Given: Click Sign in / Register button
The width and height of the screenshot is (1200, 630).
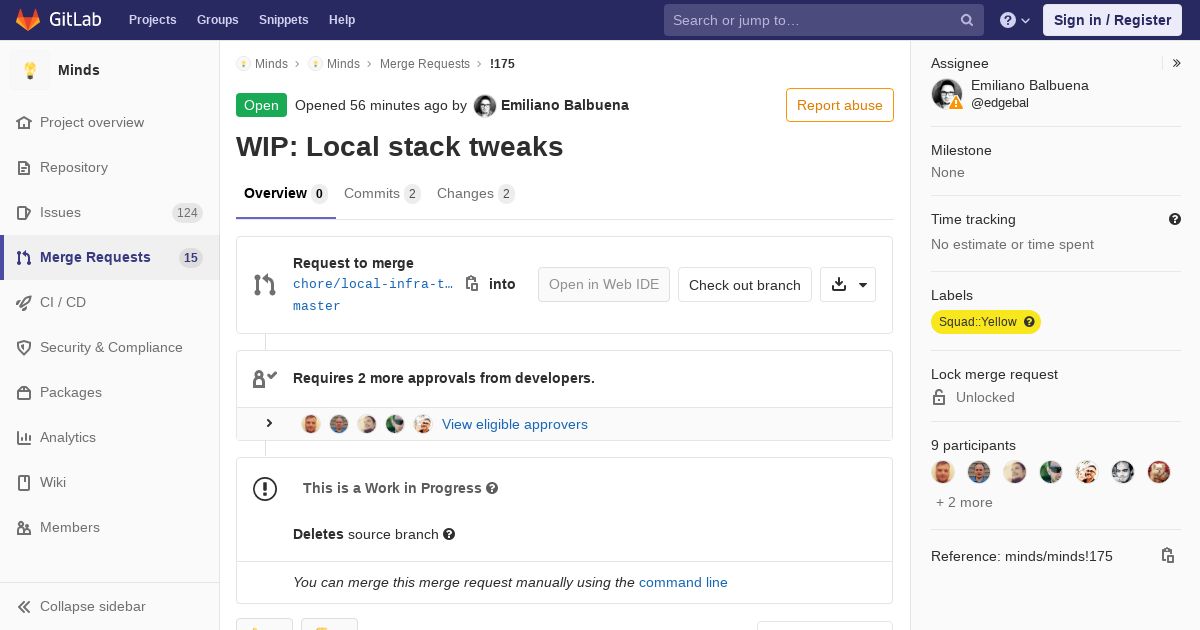Looking at the screenshot, I should point(1112,20).
